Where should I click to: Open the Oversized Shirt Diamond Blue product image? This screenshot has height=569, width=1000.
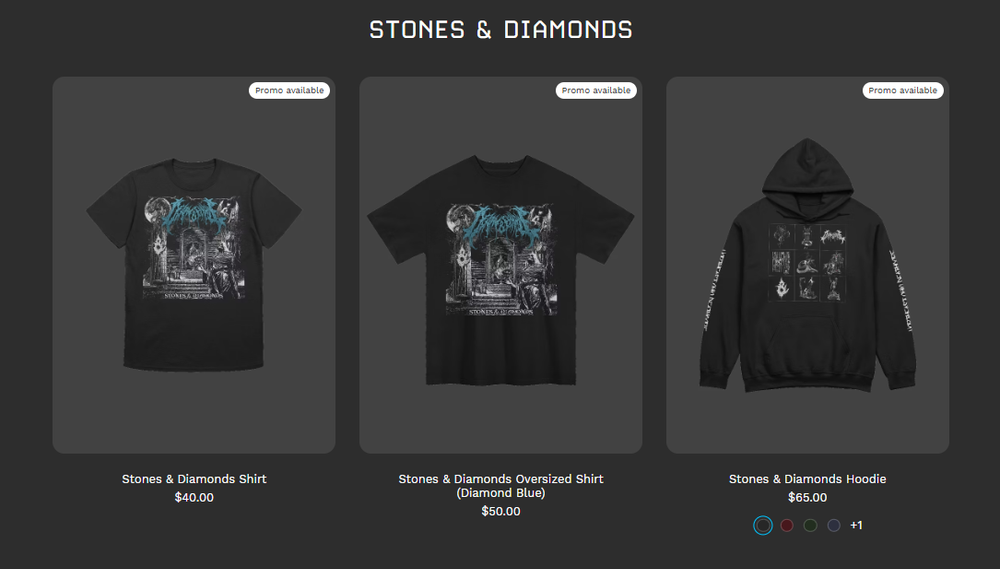(x=501, y=265)
